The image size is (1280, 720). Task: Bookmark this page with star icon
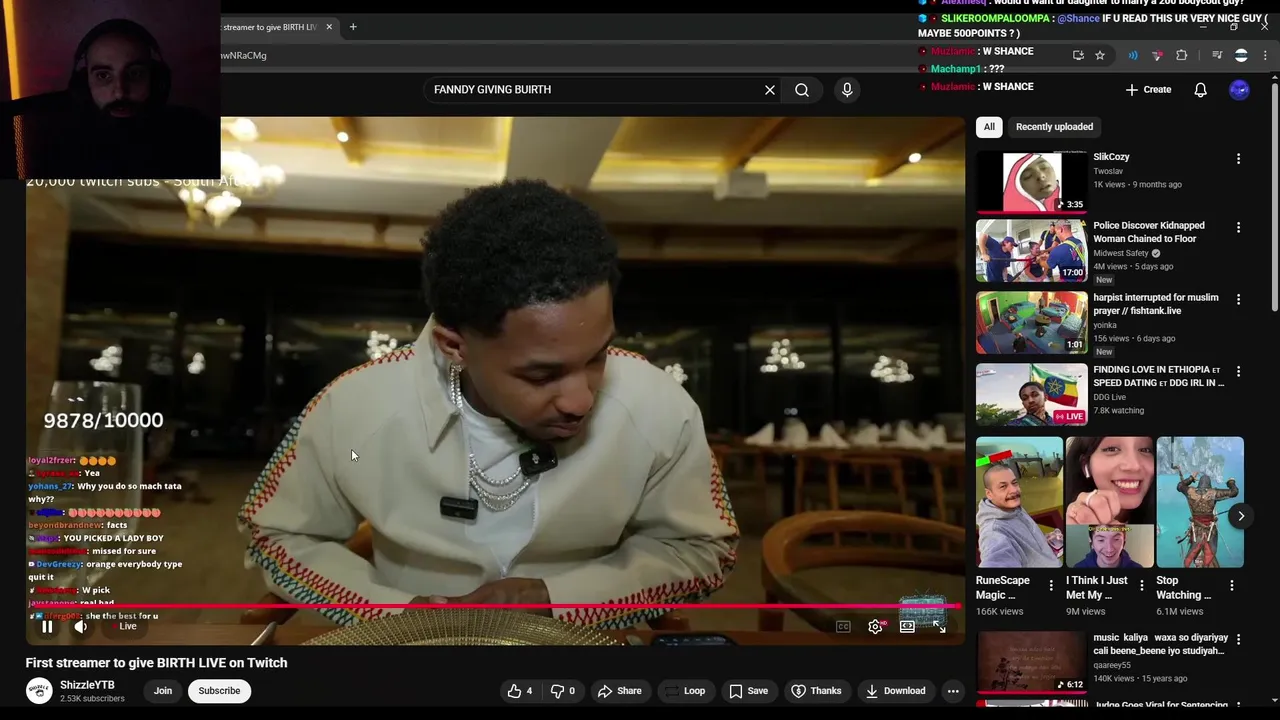pyautogui.click(x=1100, y=55)
